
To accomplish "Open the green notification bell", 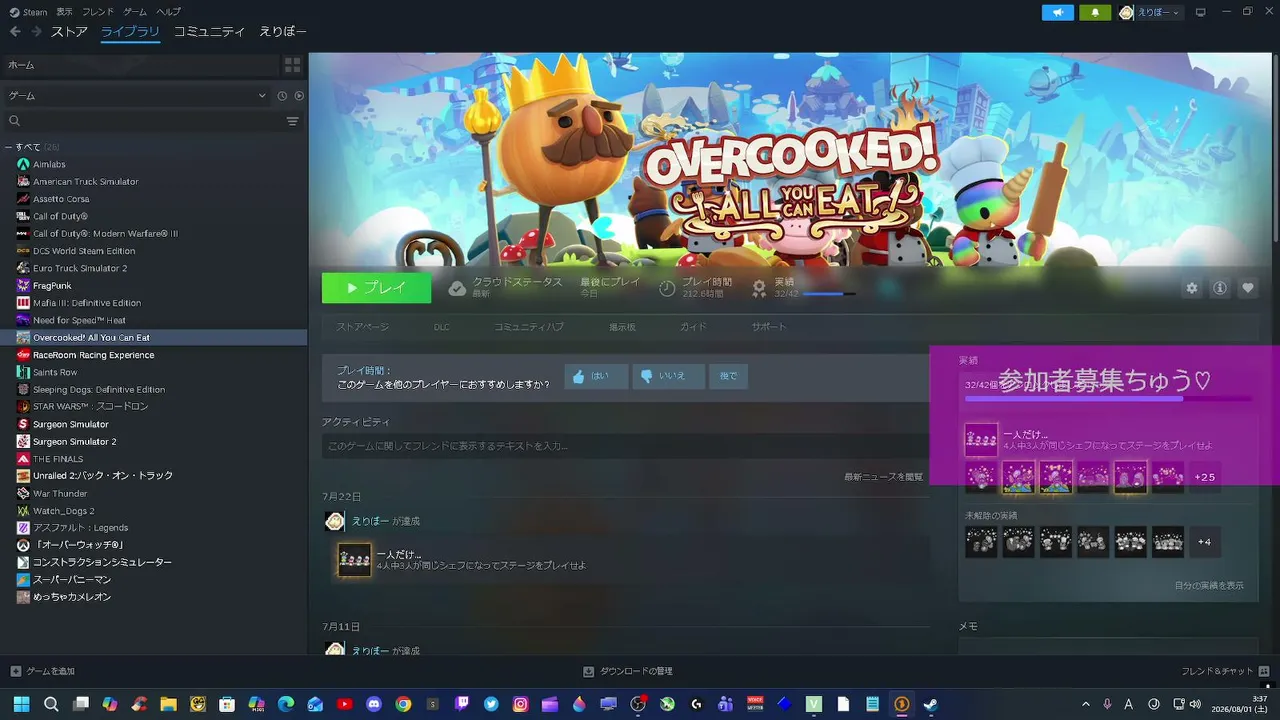I will point(1095,12).
